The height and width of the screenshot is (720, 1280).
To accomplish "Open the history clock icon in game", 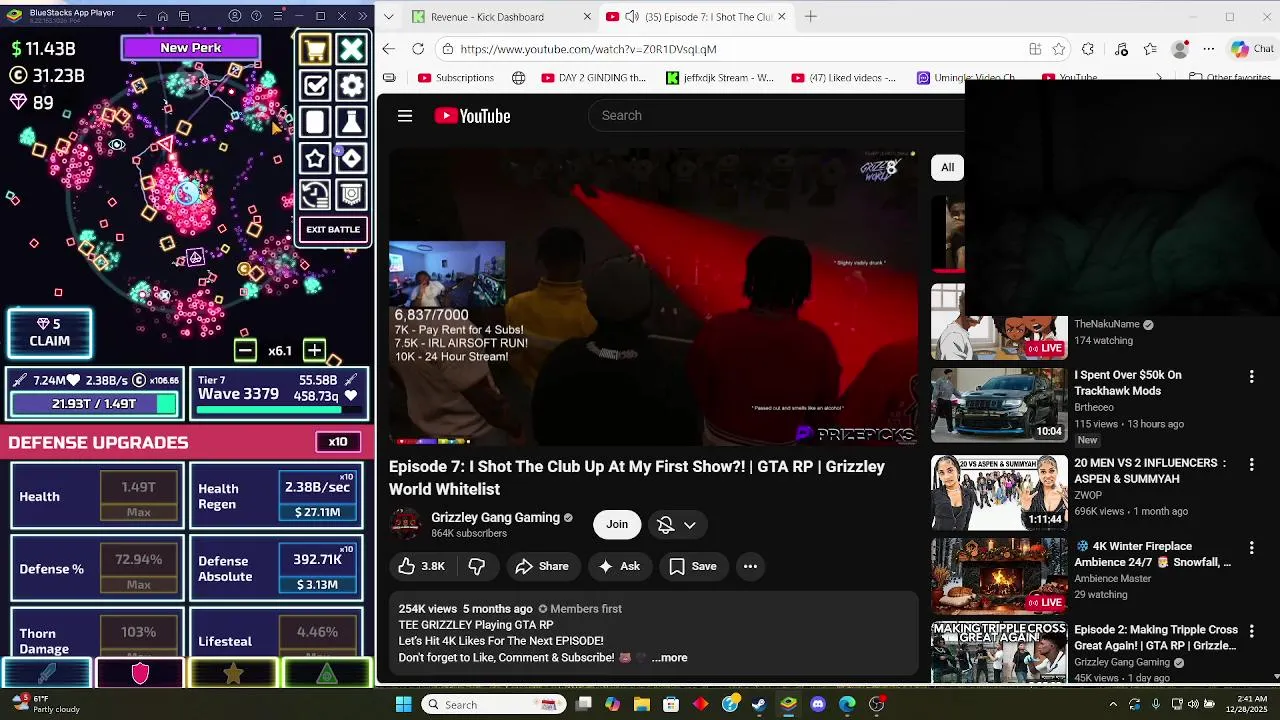I will pyautogui.click(x=315, y=194).
